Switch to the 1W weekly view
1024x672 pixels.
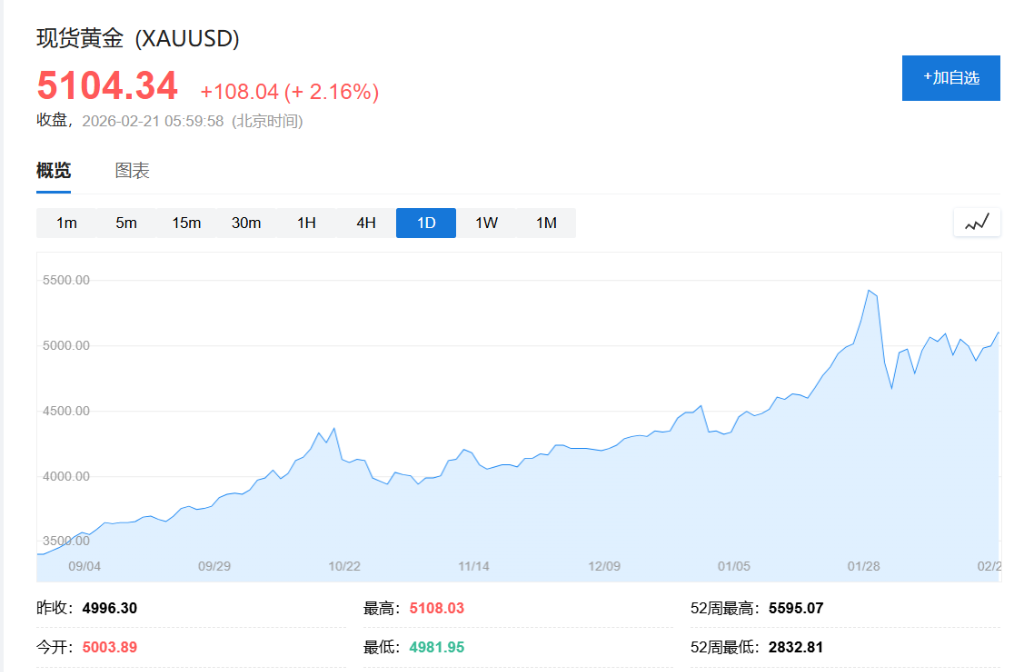(x=486, y=222)
